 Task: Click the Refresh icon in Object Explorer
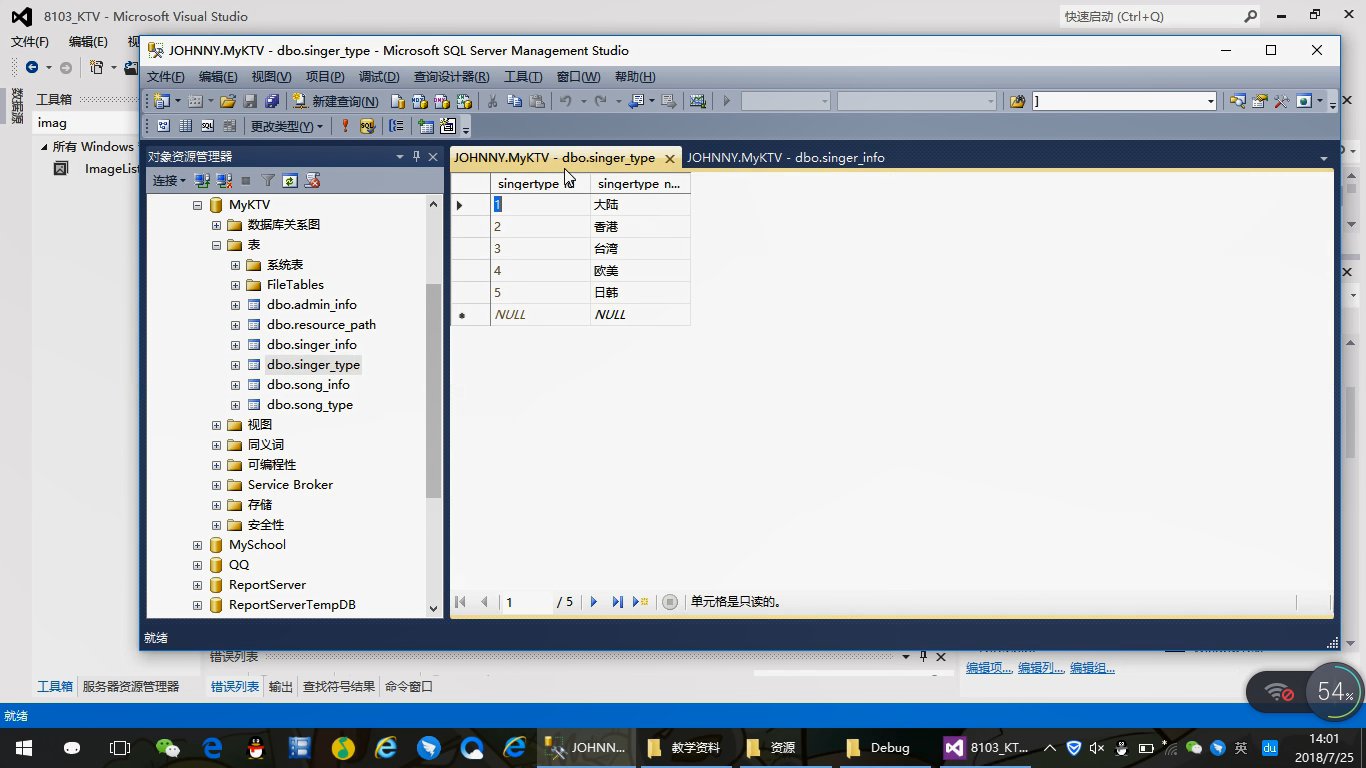[290, 181]
